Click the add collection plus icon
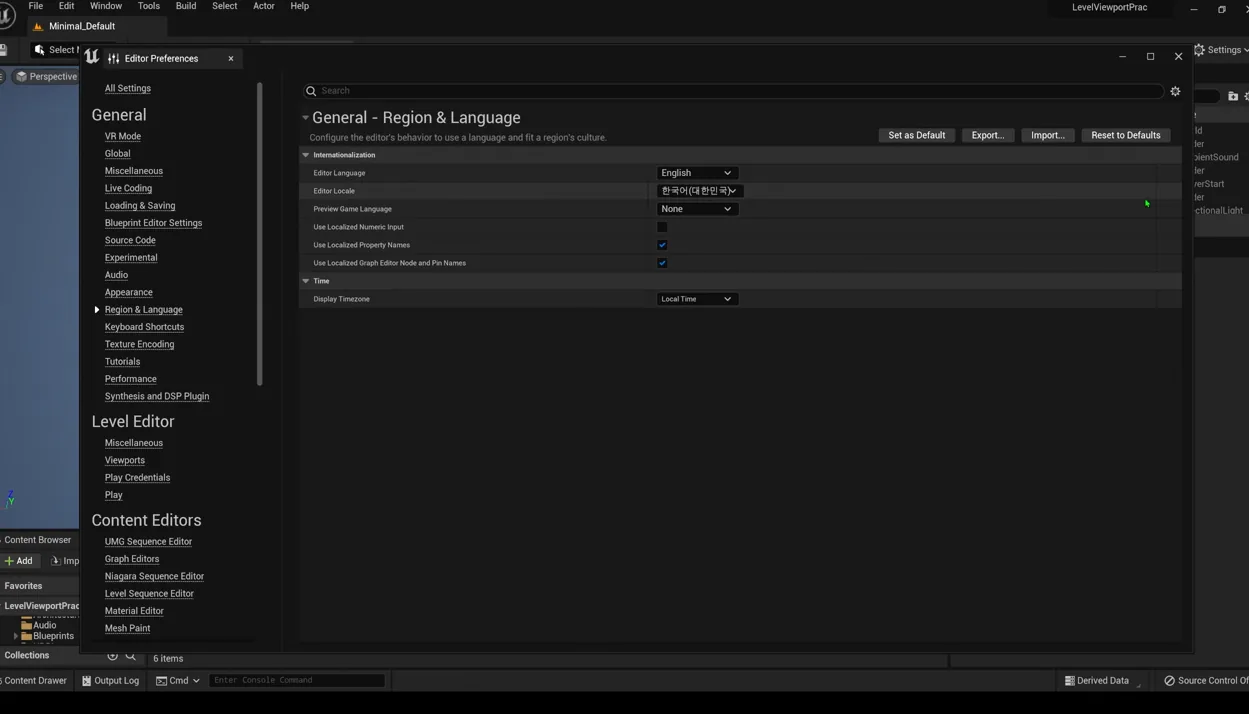 pos(112,656)
